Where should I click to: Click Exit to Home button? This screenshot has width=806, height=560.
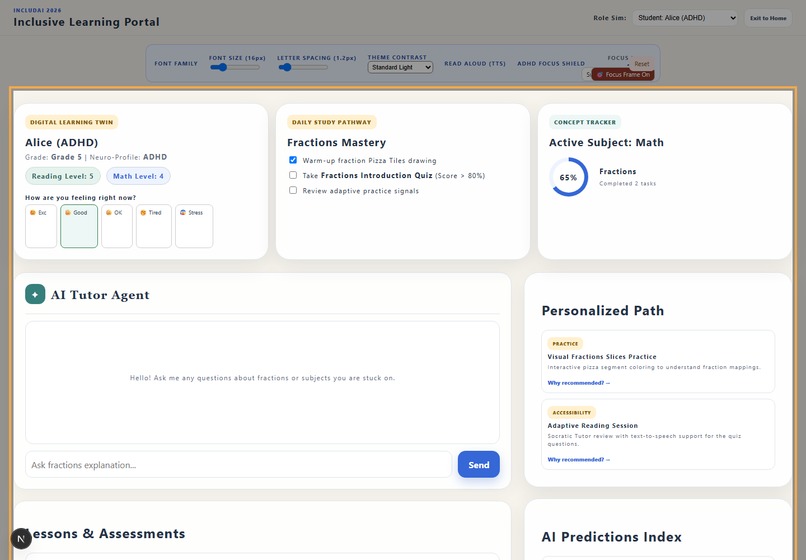point(768,18)
